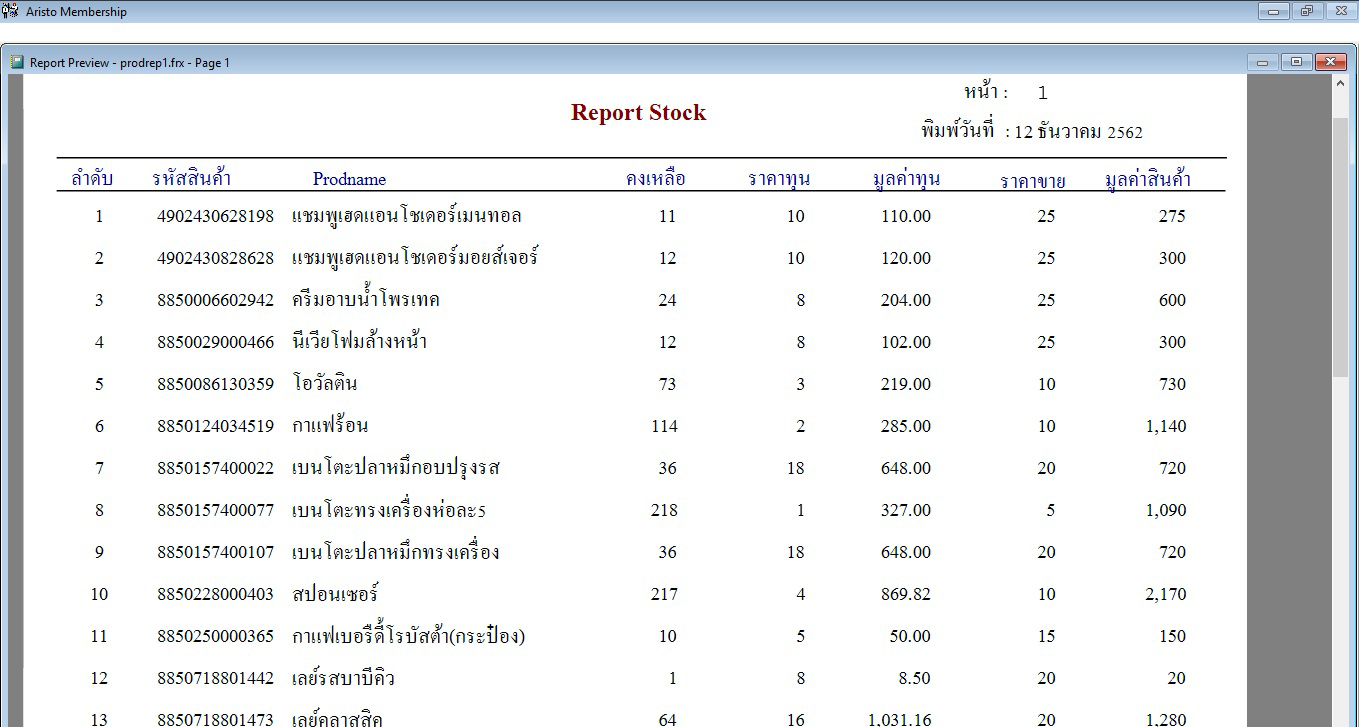Click cost value 327.00
Image resolution: width=1359 pixels, height=727 pixels.
tap(906, 510)
